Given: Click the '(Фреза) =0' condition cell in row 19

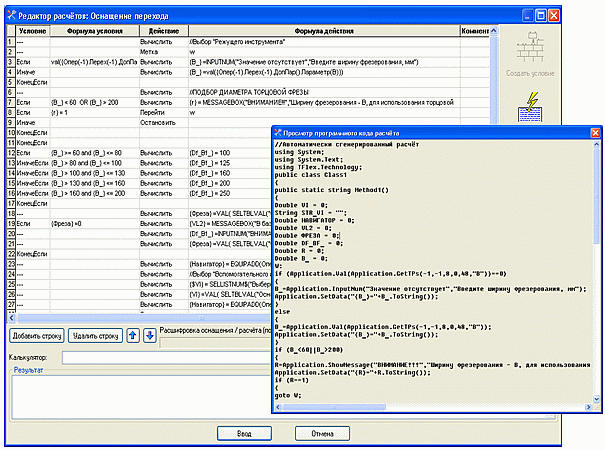Looking at the screenshot, I should click(95, 223).
